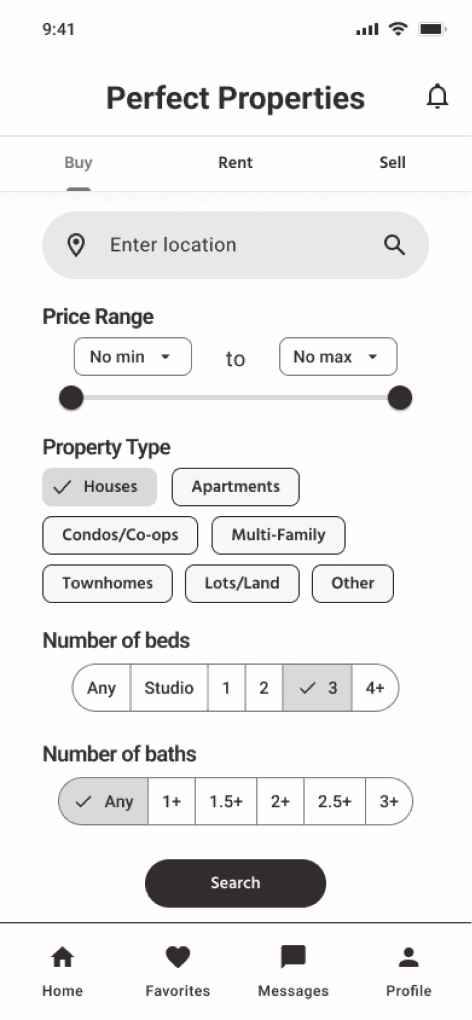Expand the No max price dropdown
The width and height of the screenshot is (472, 1020).
click(338, 356)
